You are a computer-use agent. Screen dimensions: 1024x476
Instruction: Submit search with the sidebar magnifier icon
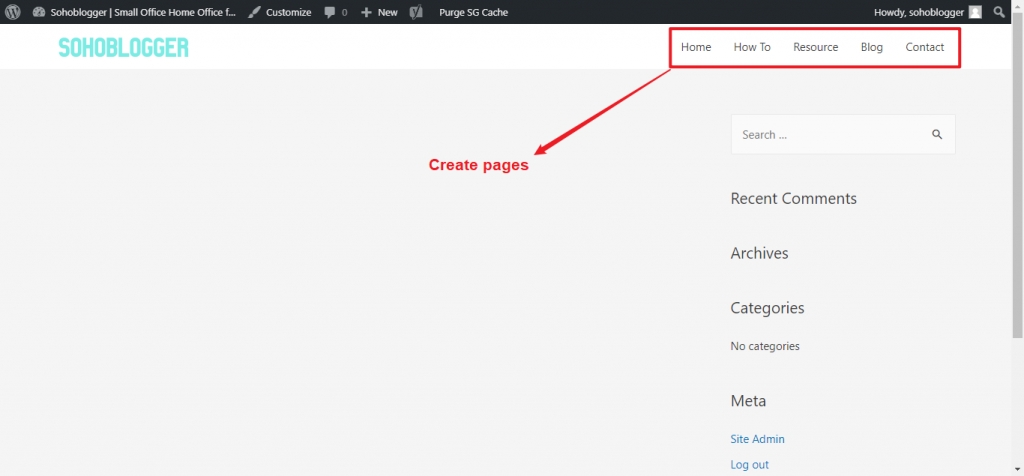tap(937, 135)
